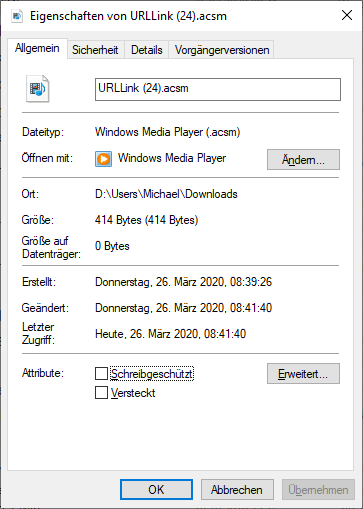Image resolution: width=363 pixels, height=509 pixels.
Task: Click the orange Windows Media Player icon
Action: [x=103, y=159]
